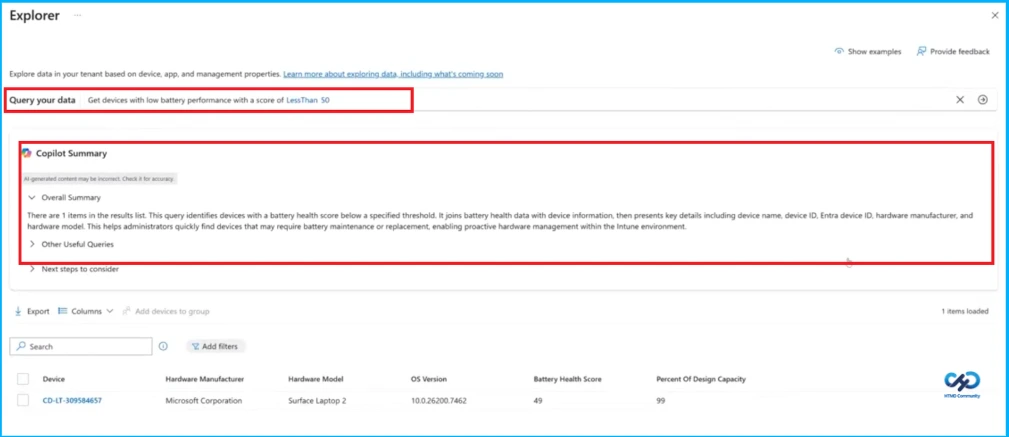Click the OS version 10.0.26200.7462 cell
The width and height of the screenshot is (1009, 437).
439,400
